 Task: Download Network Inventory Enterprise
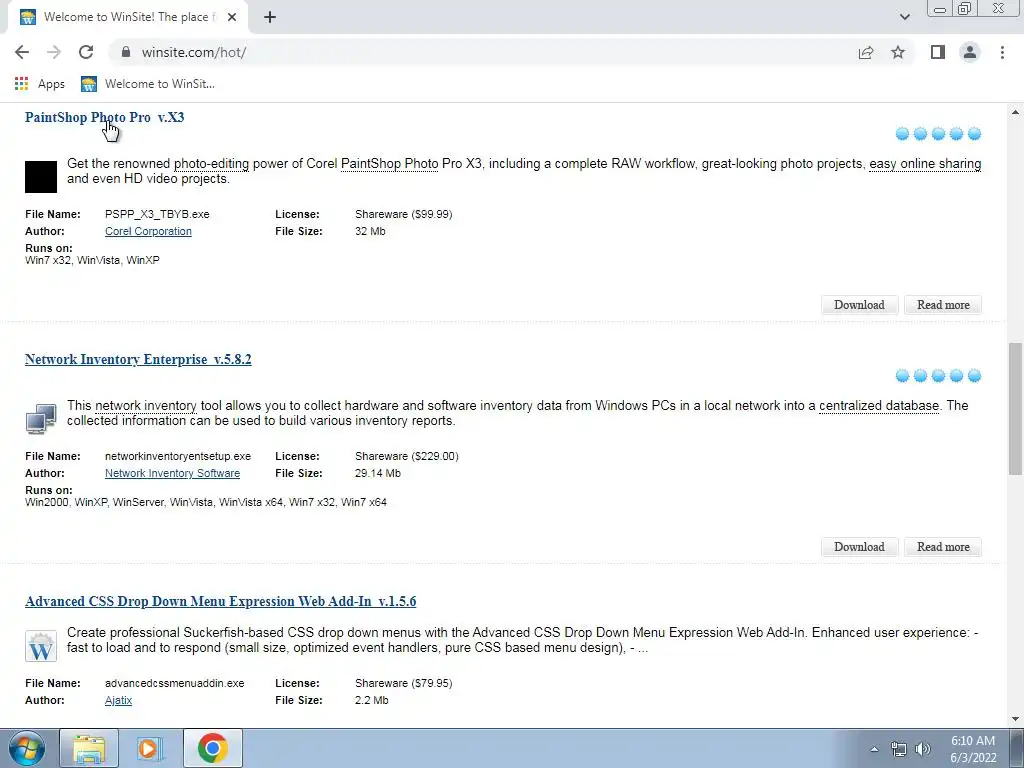pos(859,547)
